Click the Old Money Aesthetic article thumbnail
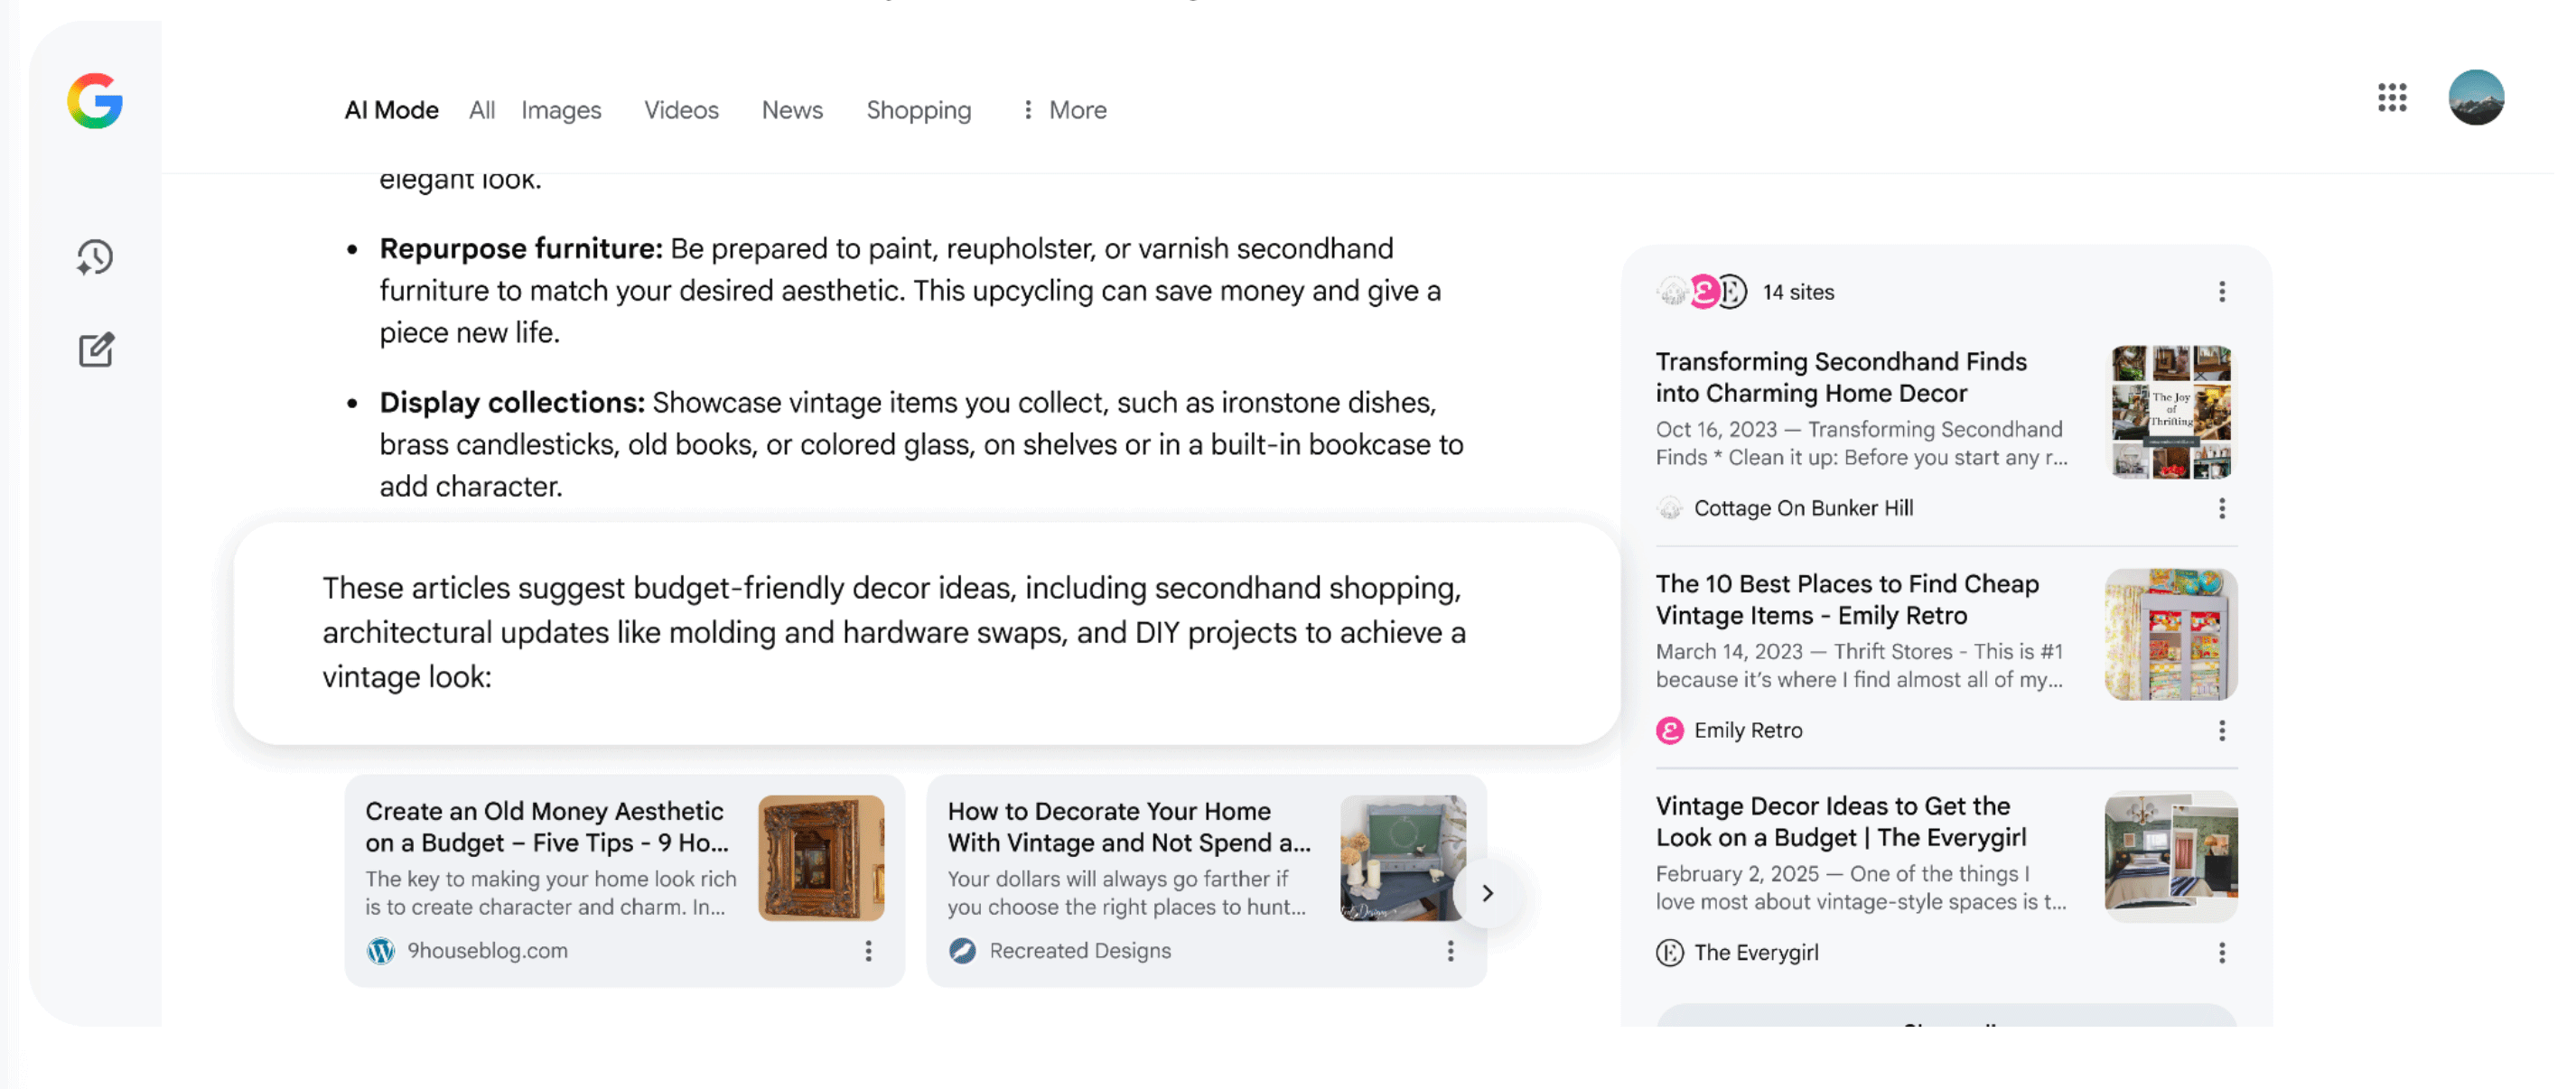The height and width of the screenshot is (1089, 2576). point(820,857)
